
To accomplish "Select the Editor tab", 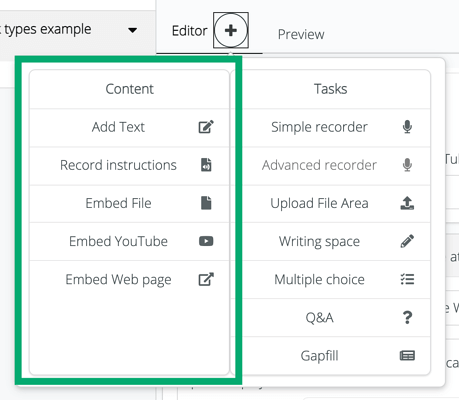I will point(189,31).
